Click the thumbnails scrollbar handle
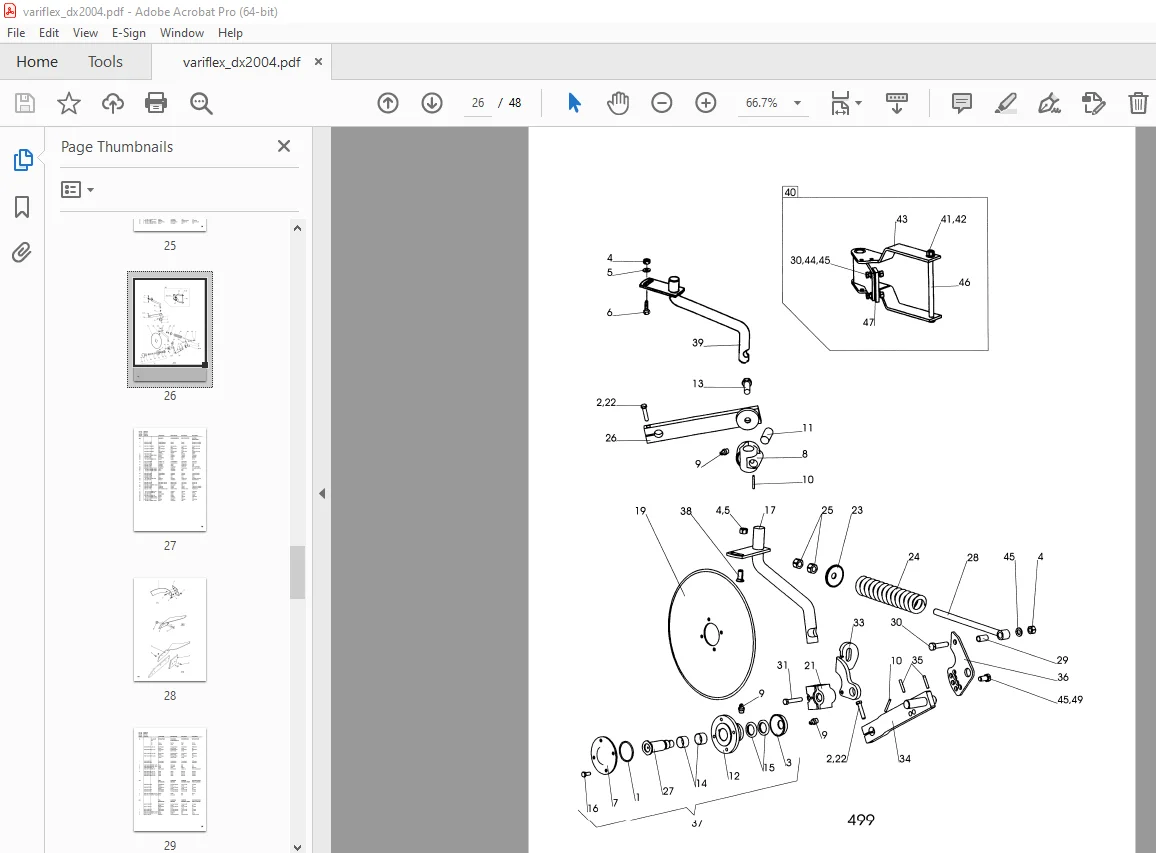This screenshot has height=853, width=1156. point(297,572)
